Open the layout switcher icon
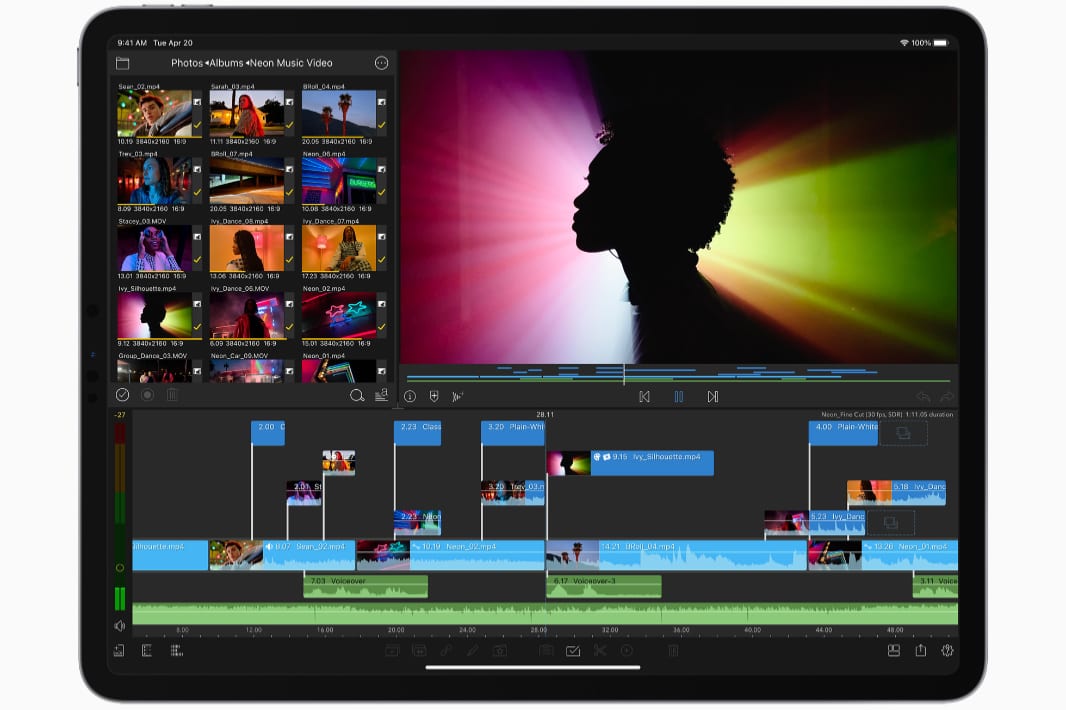This screenshot has height=710, width=1066. point(894,651)
